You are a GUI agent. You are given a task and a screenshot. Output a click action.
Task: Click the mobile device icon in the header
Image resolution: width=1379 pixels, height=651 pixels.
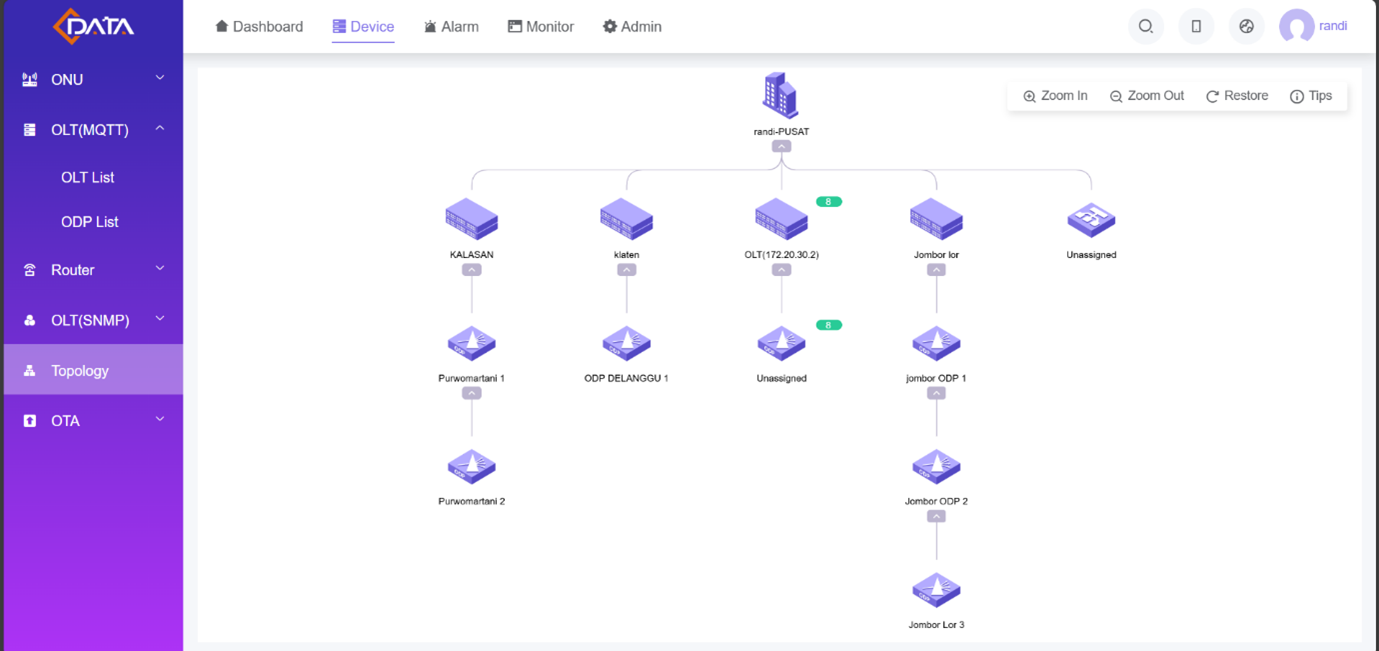(x=1196, y=27)
